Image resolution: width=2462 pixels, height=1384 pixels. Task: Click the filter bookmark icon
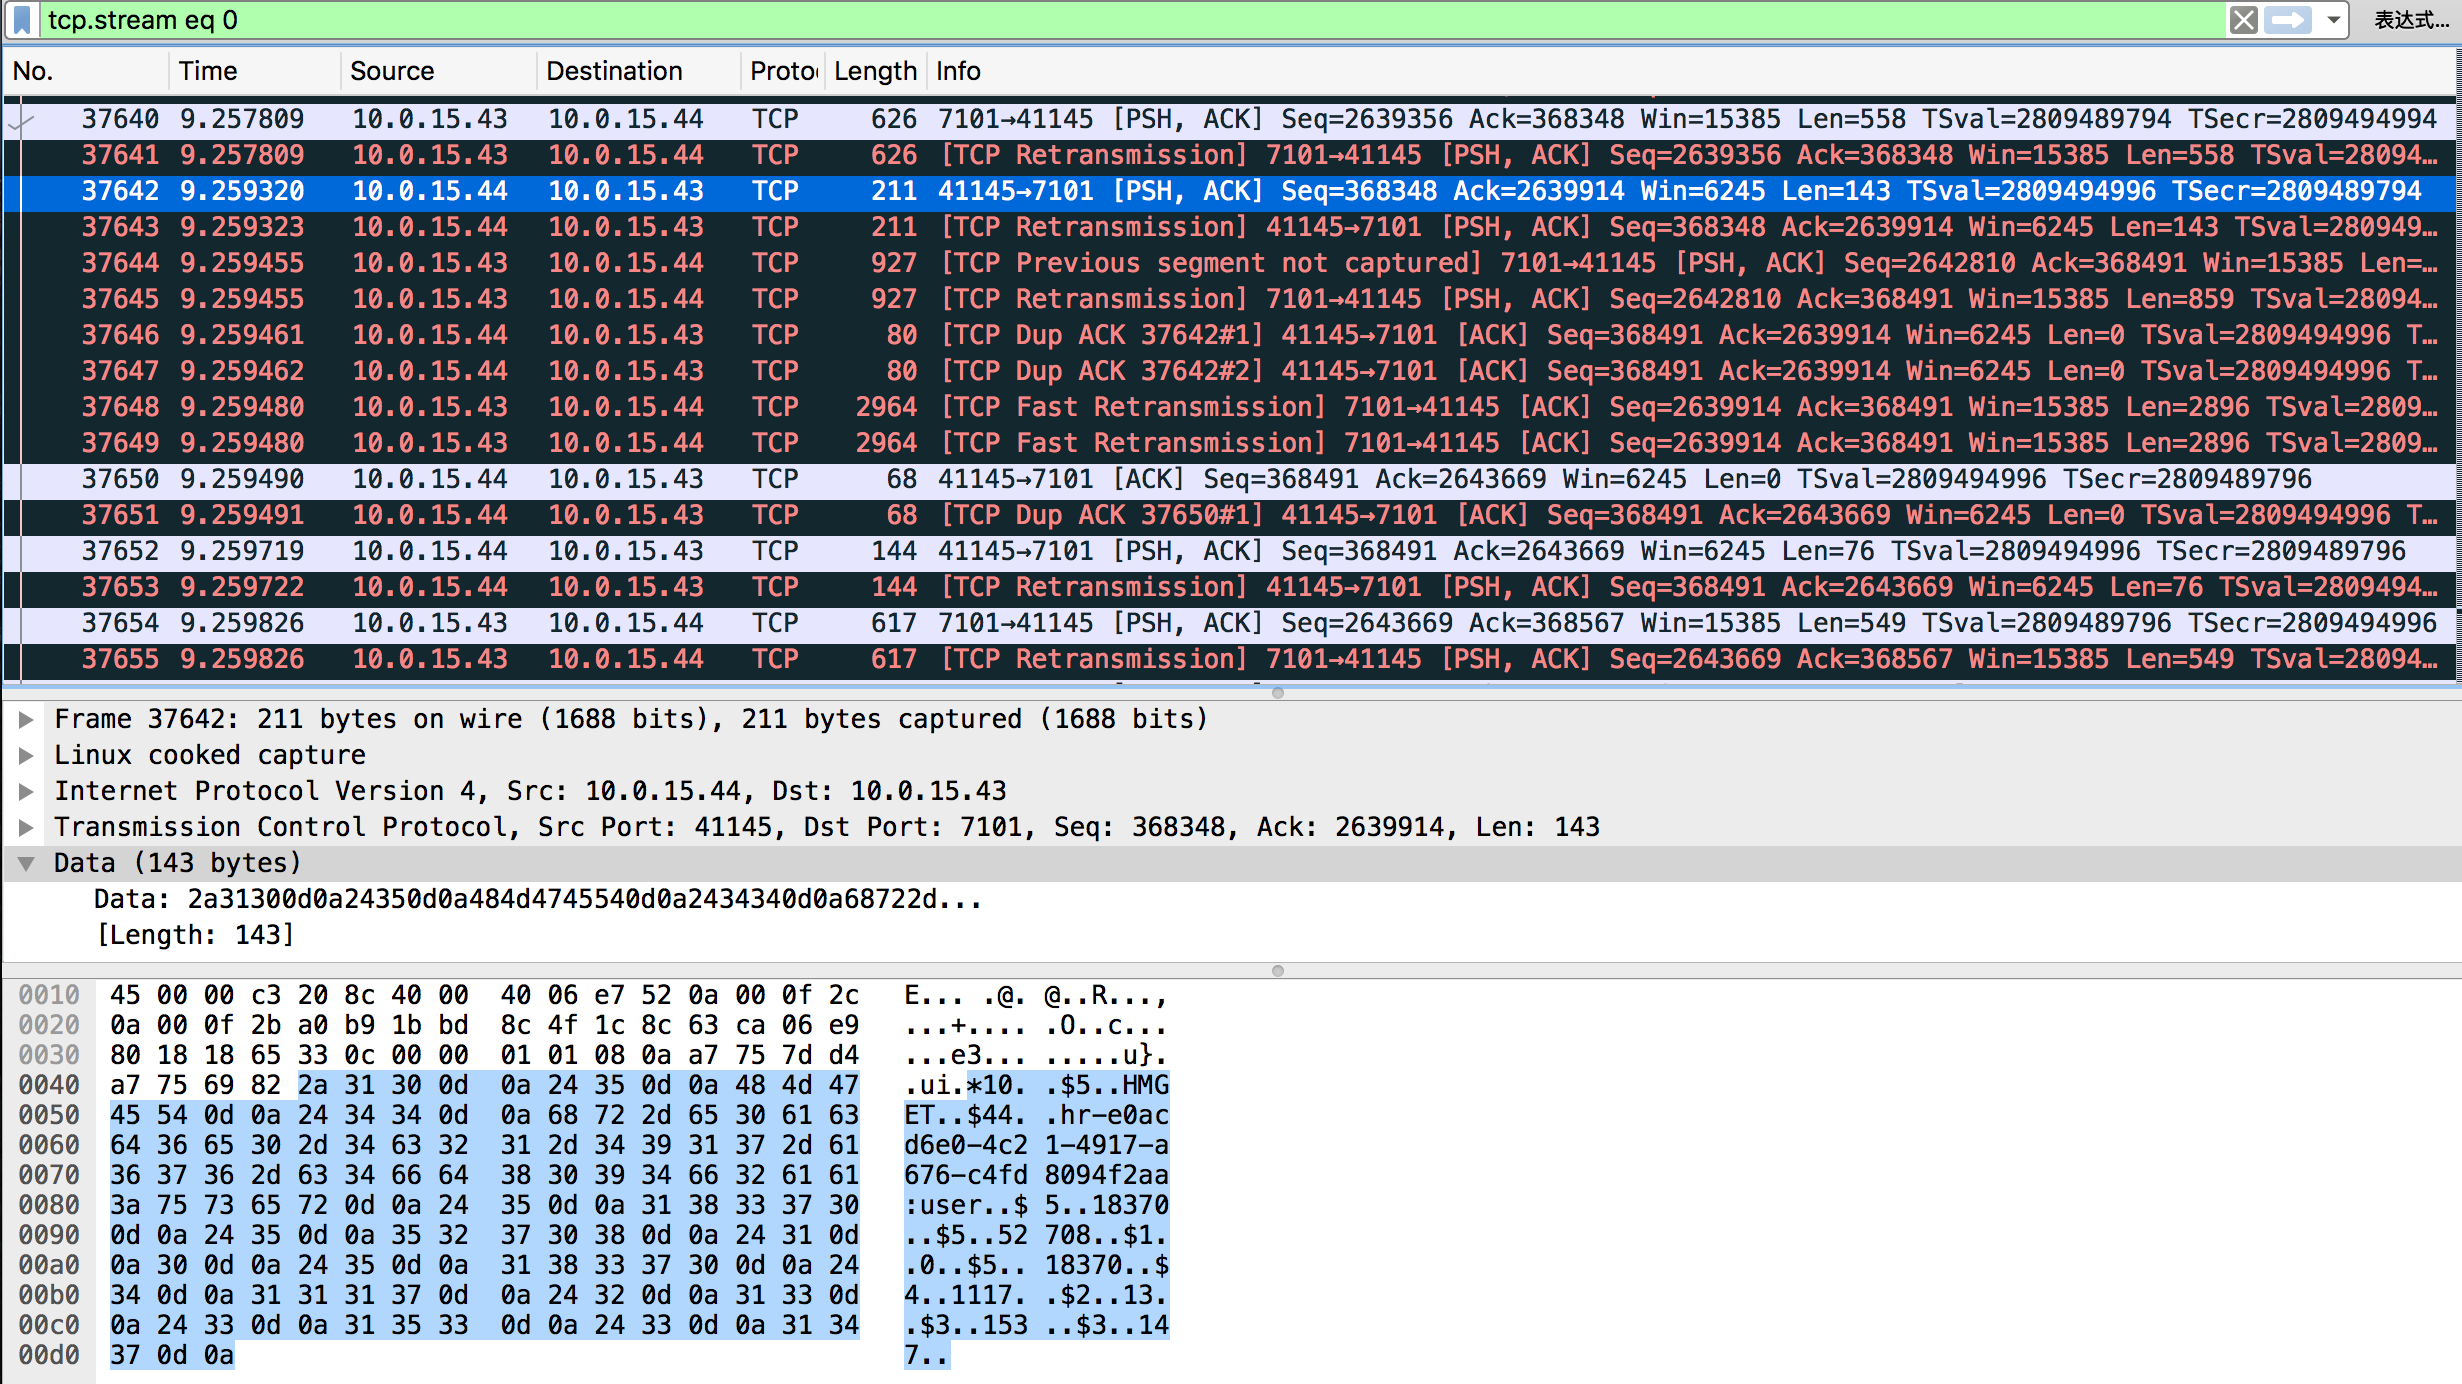click(22, 20)
